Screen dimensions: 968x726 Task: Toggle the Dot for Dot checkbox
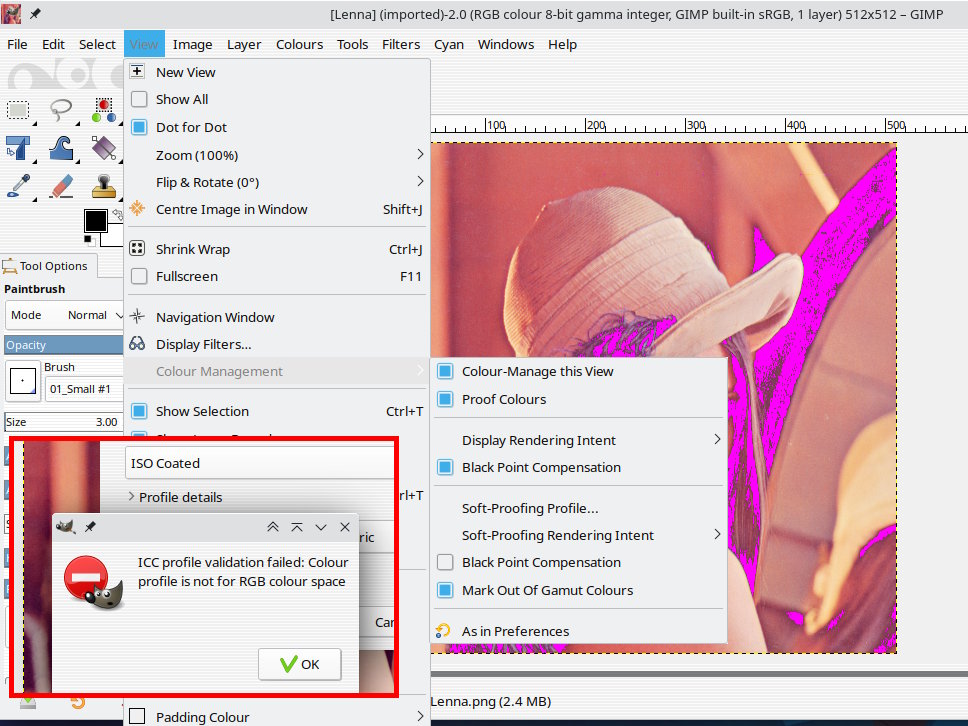(140, 127)
